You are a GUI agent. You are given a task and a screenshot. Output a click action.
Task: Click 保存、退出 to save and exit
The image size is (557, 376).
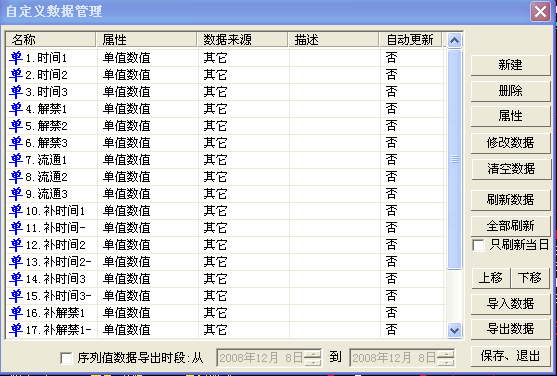[510, 356]
